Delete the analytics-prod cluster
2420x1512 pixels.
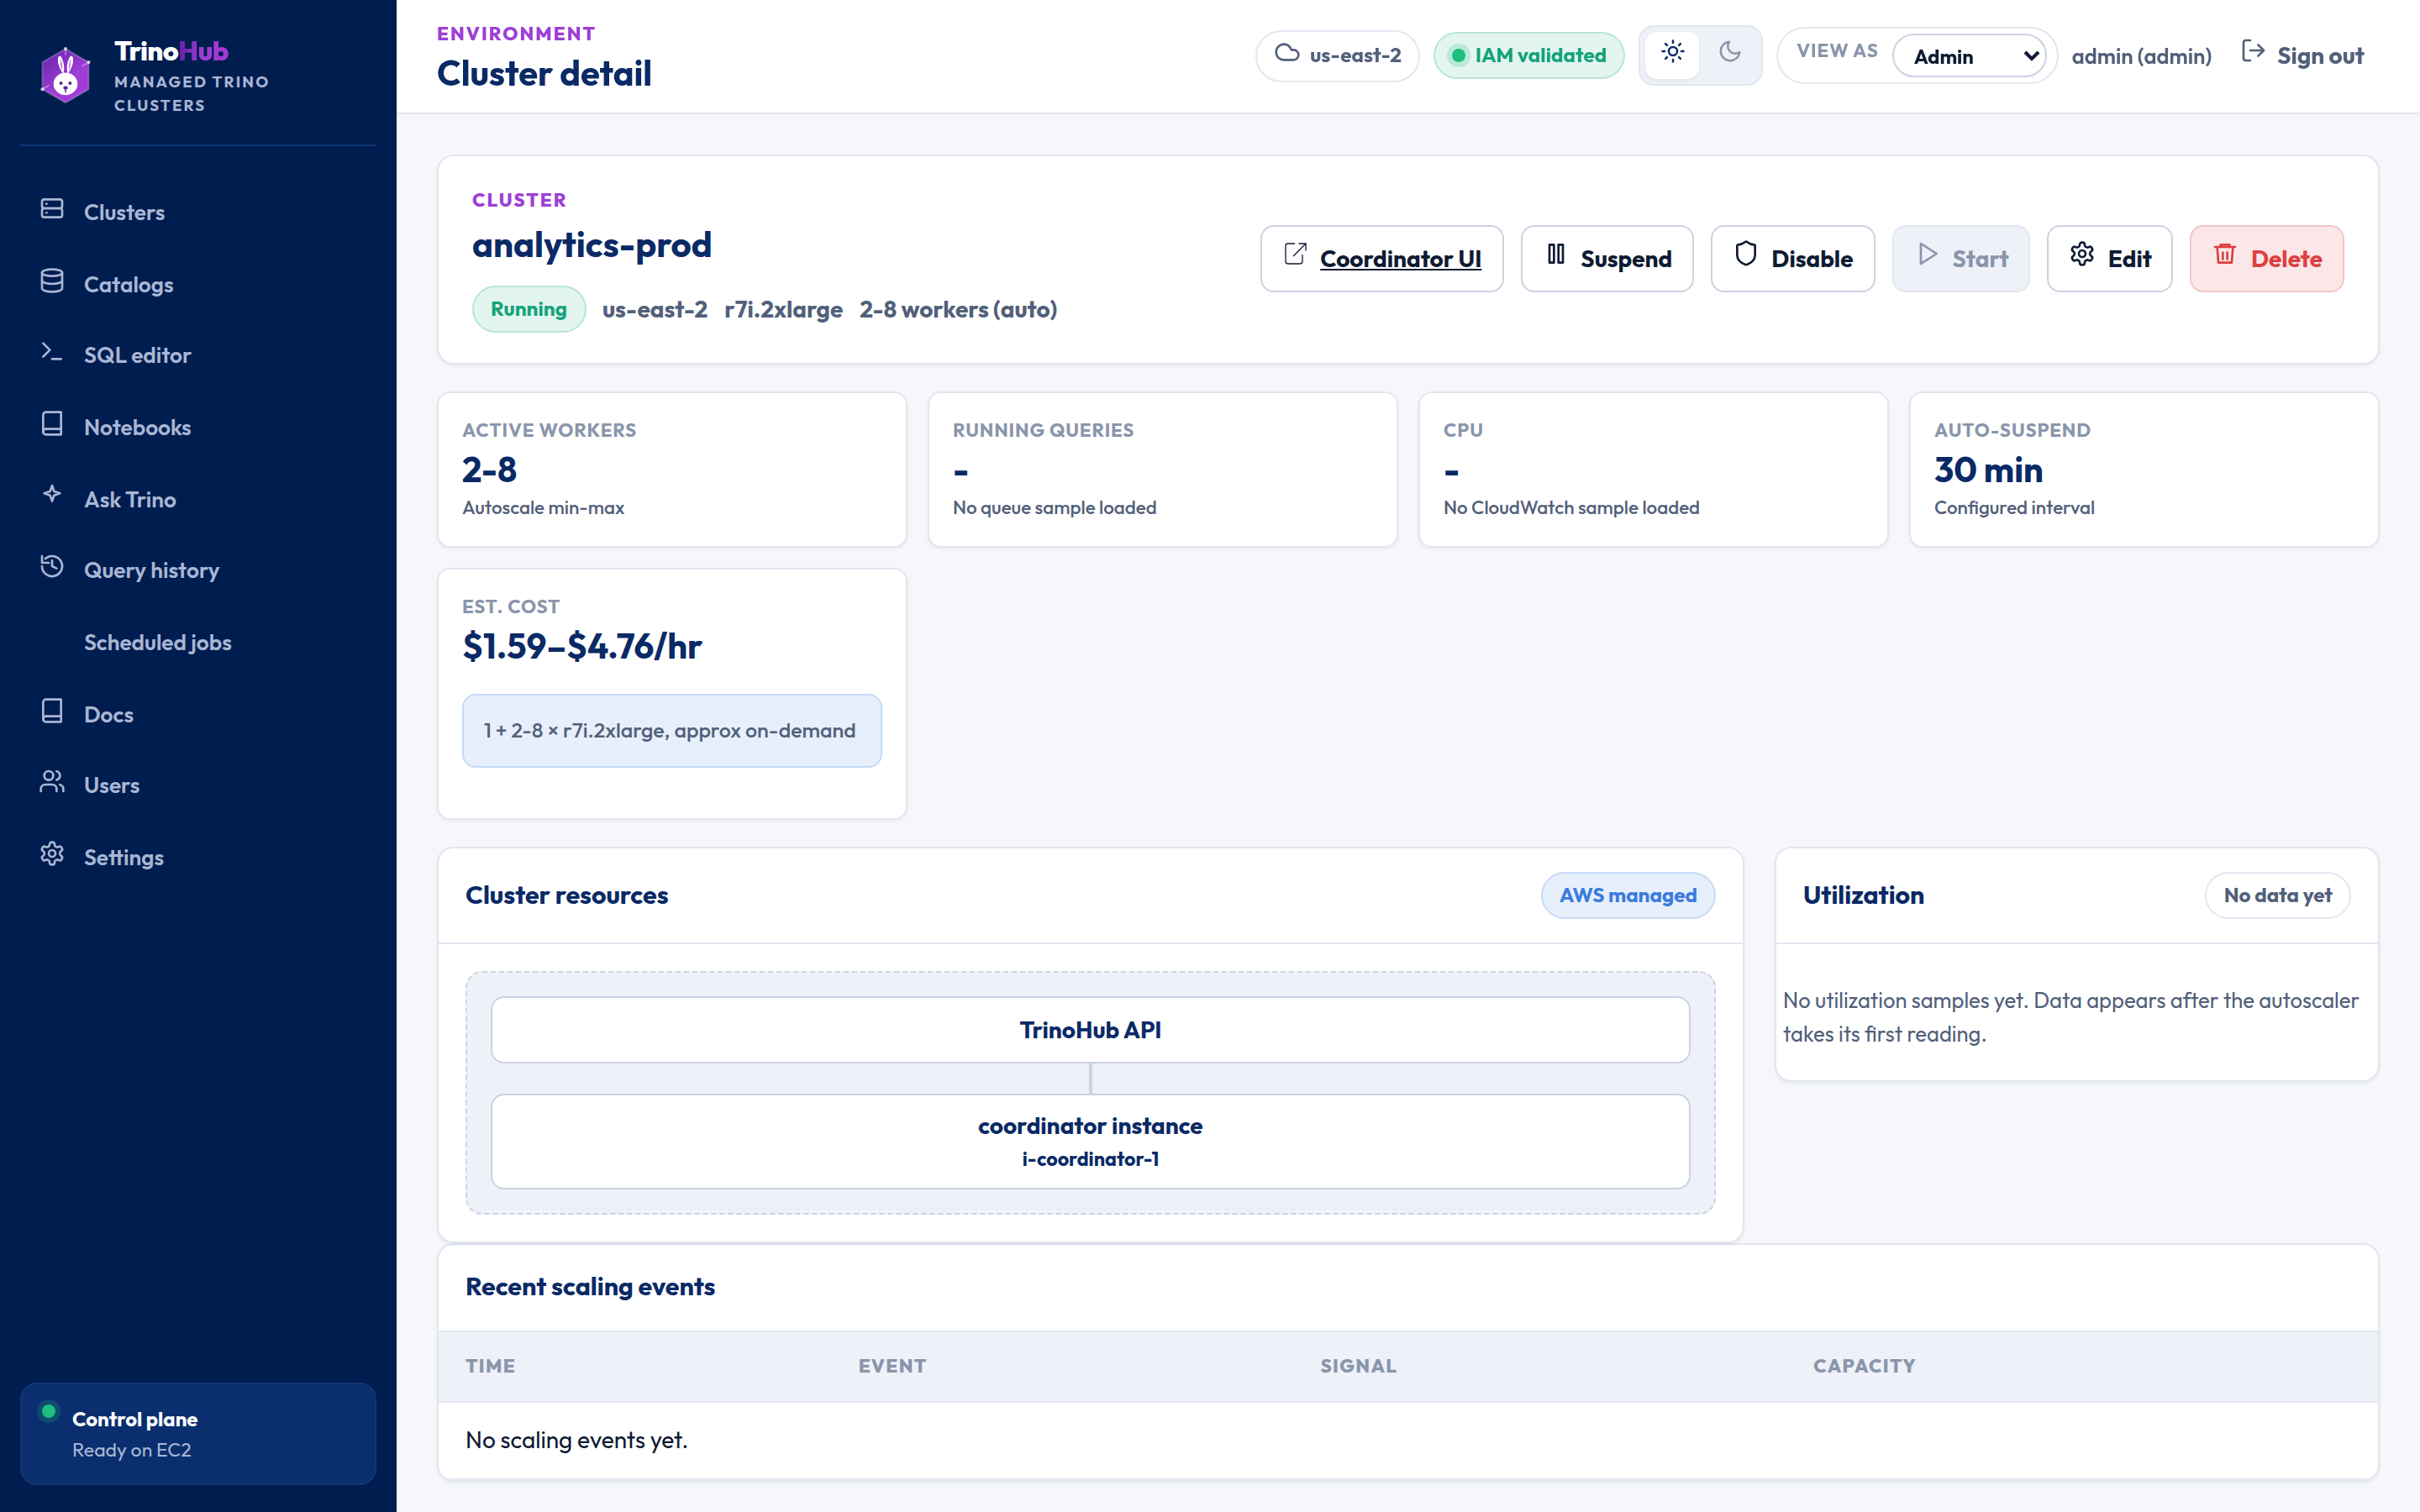pos(2267,259)
